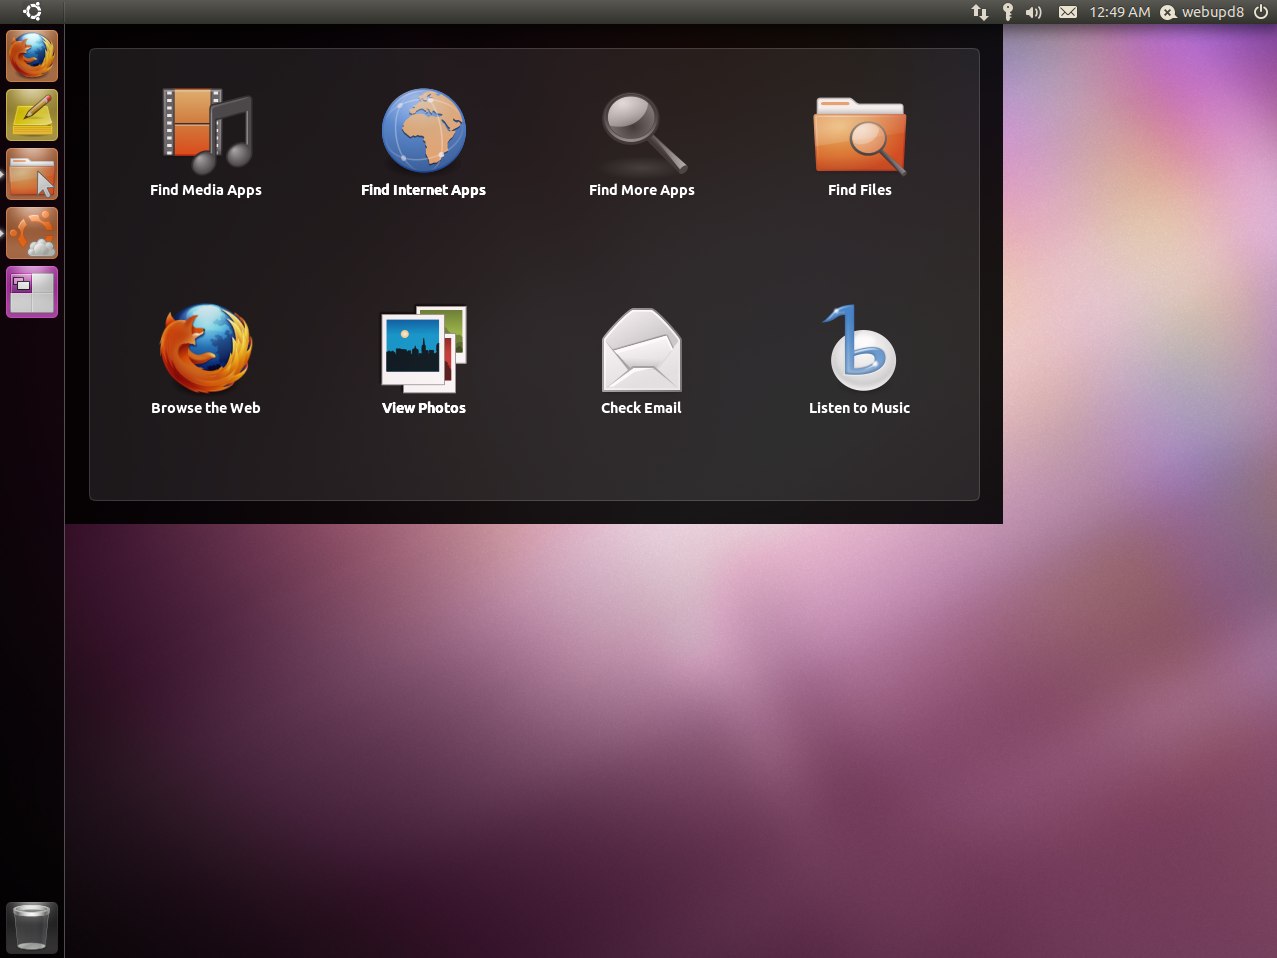Click the Find Media Apps label
Image resolution: width=1277 pixels, height=958 pixels.
pyautogui.click(x=206, y=190)
